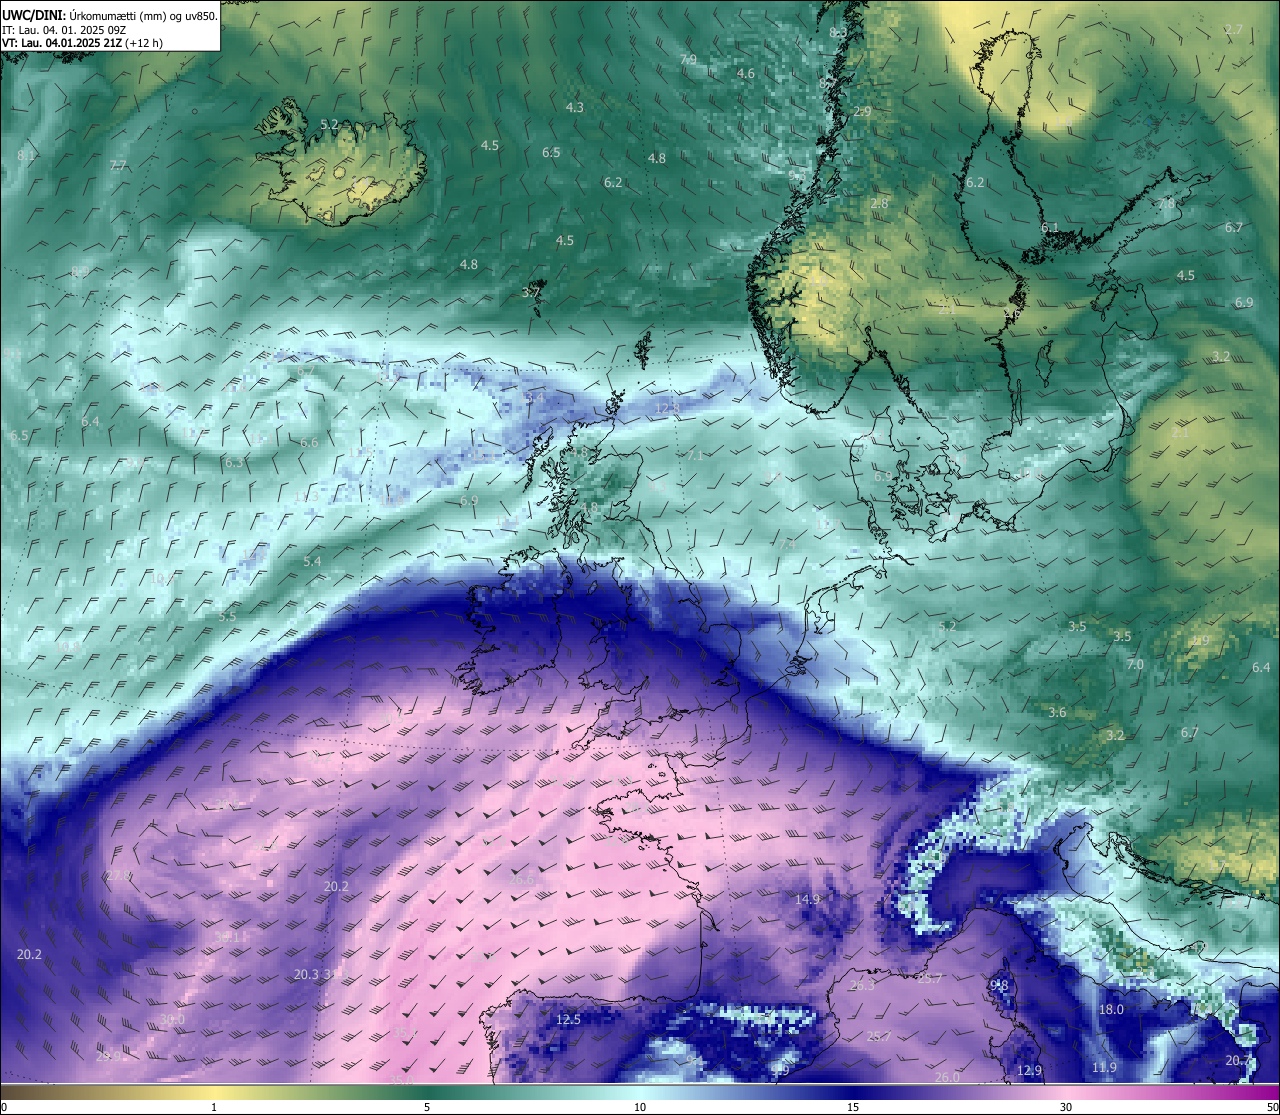This screenshot has height=1115, width=1280.
Task: Click the 'IT: Lau. 04. 01. 2025 09Z' line
Action: click(x=64, y=30)
